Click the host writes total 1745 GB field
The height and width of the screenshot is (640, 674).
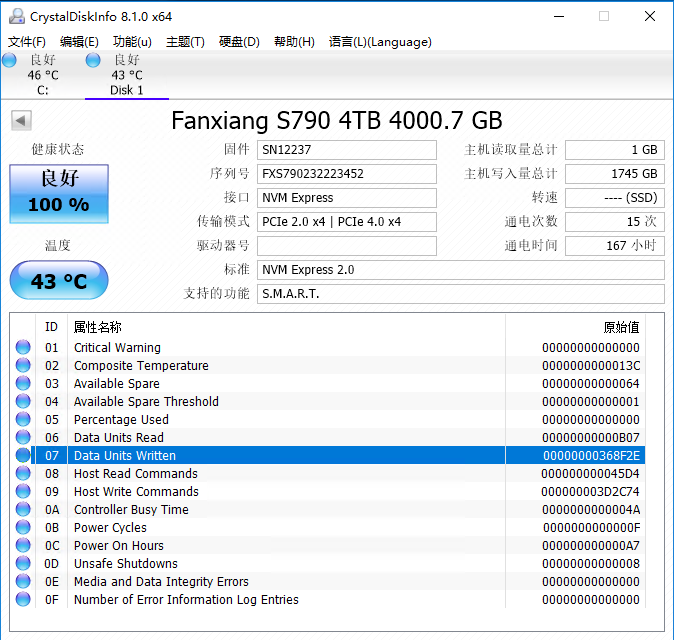click(615, 174)
